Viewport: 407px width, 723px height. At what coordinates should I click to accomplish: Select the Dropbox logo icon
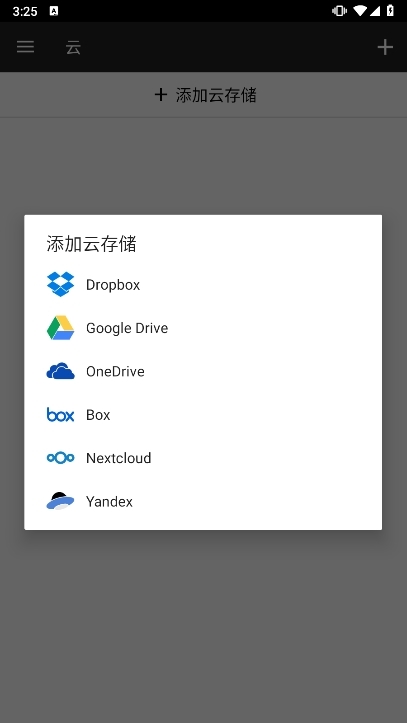60,284
